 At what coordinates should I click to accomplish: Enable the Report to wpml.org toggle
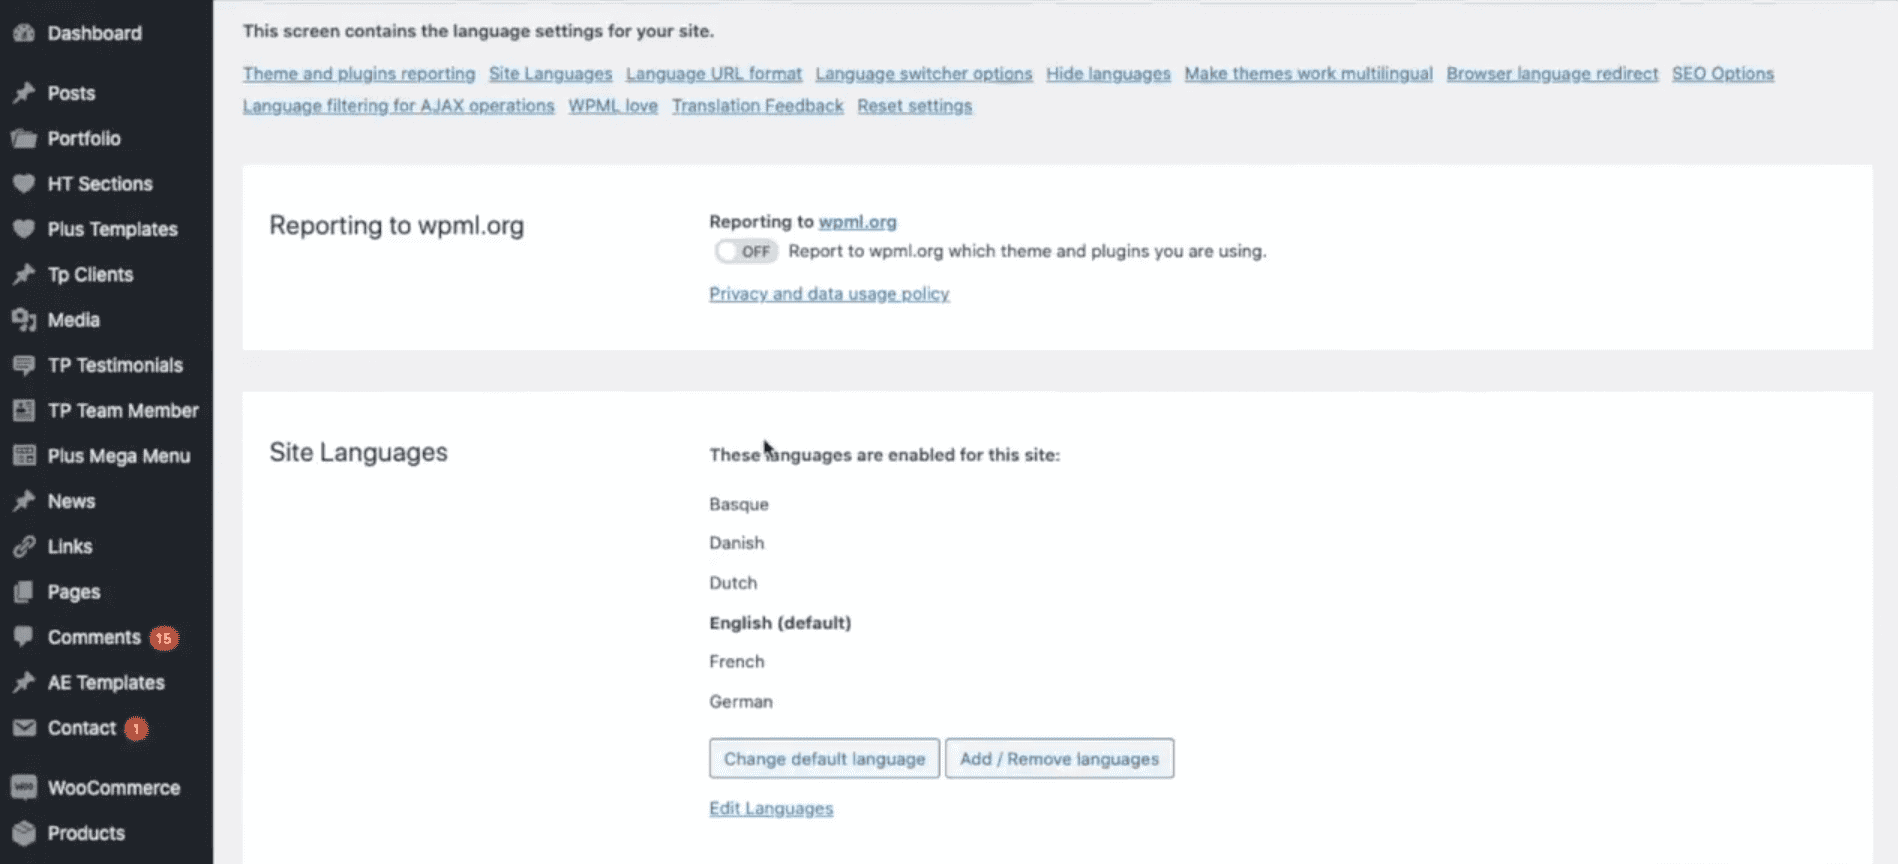745,251
